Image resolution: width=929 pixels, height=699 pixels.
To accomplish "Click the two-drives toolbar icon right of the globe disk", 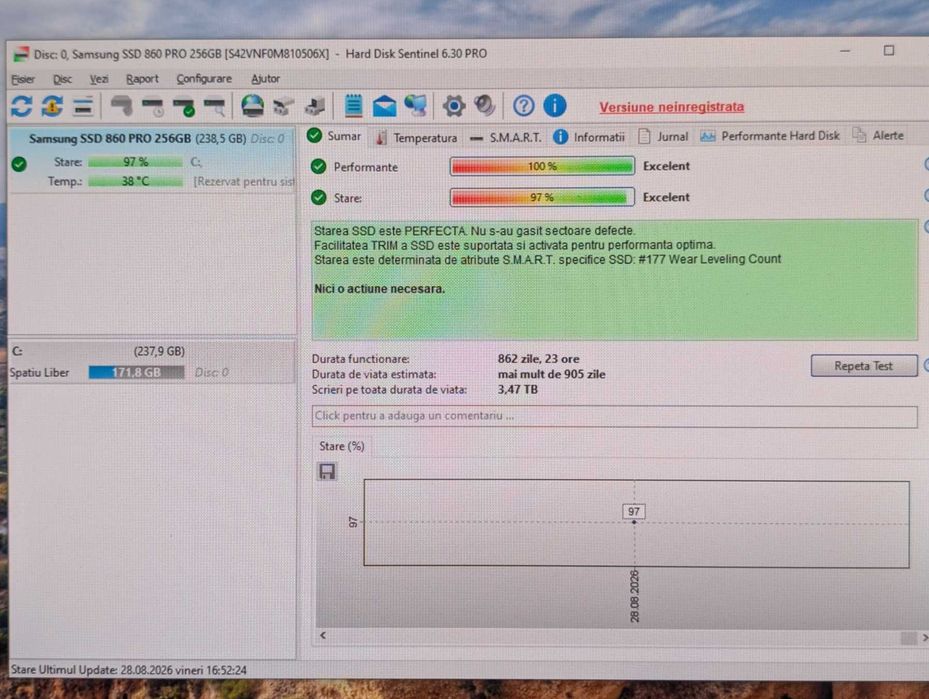I will (284, 107).
